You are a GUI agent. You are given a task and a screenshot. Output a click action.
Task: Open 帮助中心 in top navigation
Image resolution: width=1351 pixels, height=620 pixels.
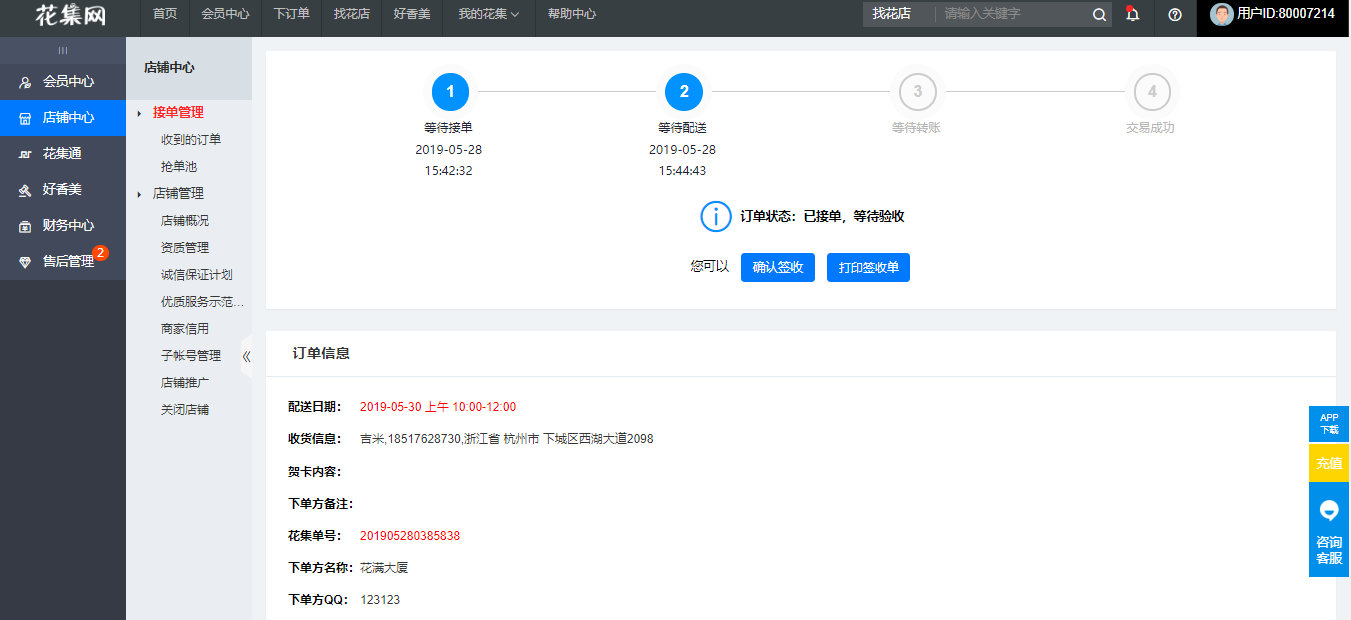572,14
